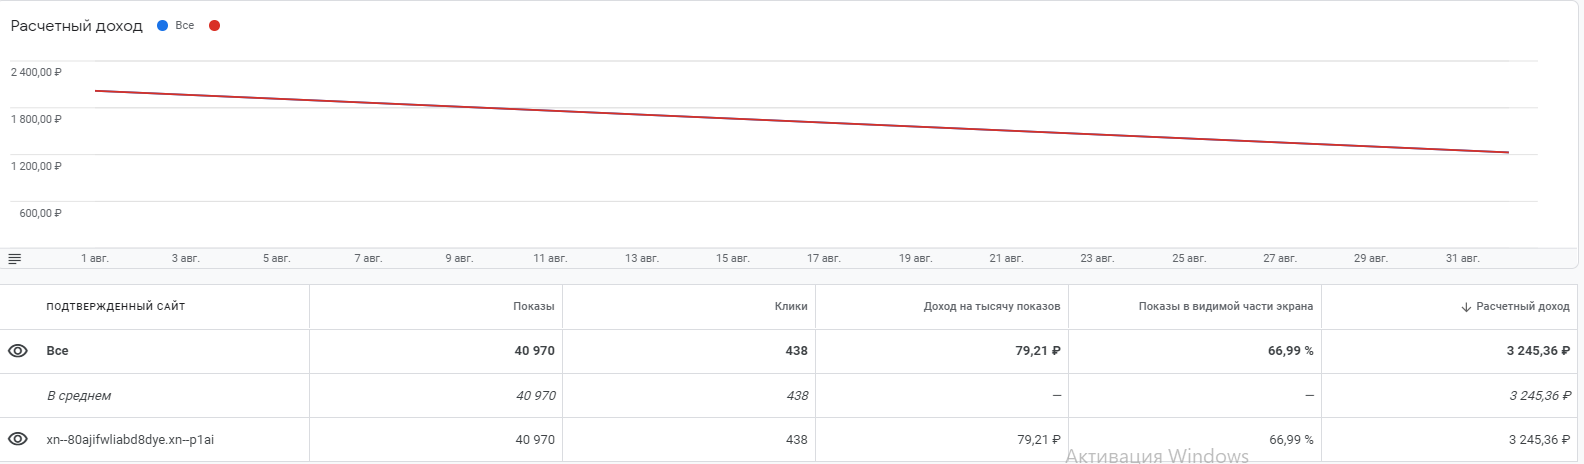Click the Все label in the chart legend
This screenshot has width=1584, height=464.
pos(185,26)
